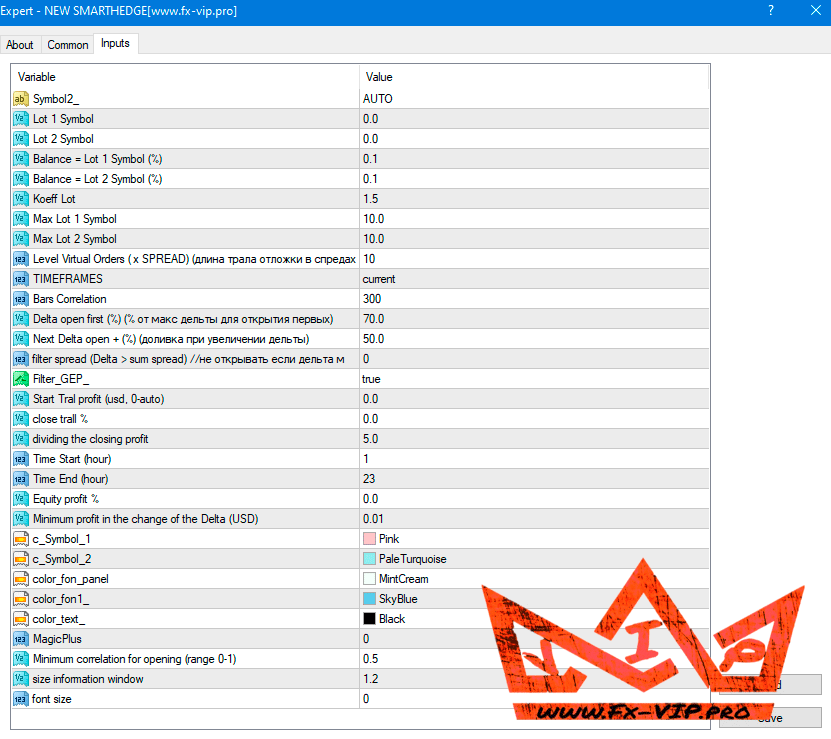Click the double icon beside Equity profit %

coord(20,499)
